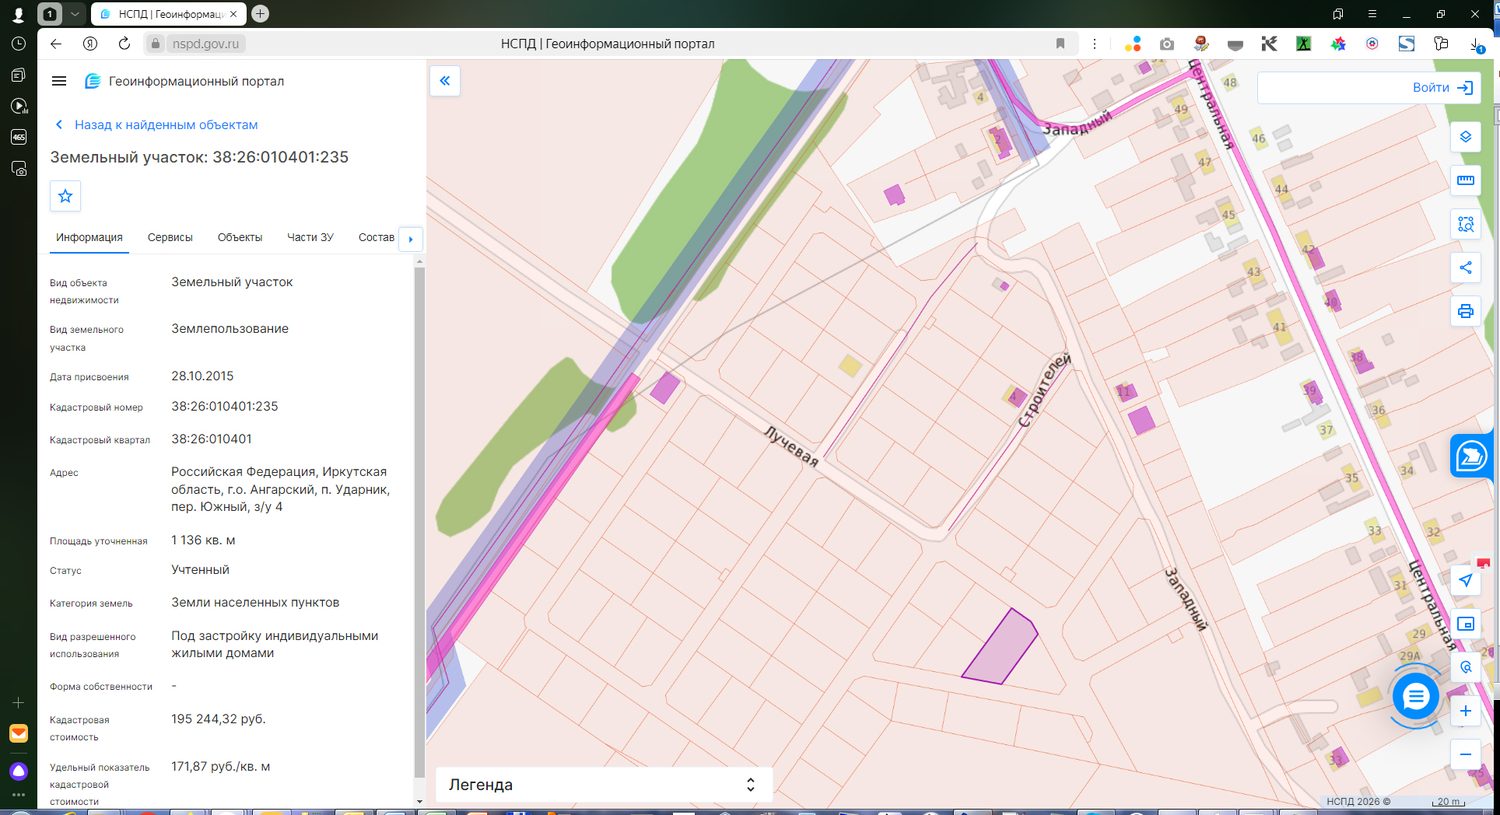Open the map overview window tool

click(x=1465, y=624)
